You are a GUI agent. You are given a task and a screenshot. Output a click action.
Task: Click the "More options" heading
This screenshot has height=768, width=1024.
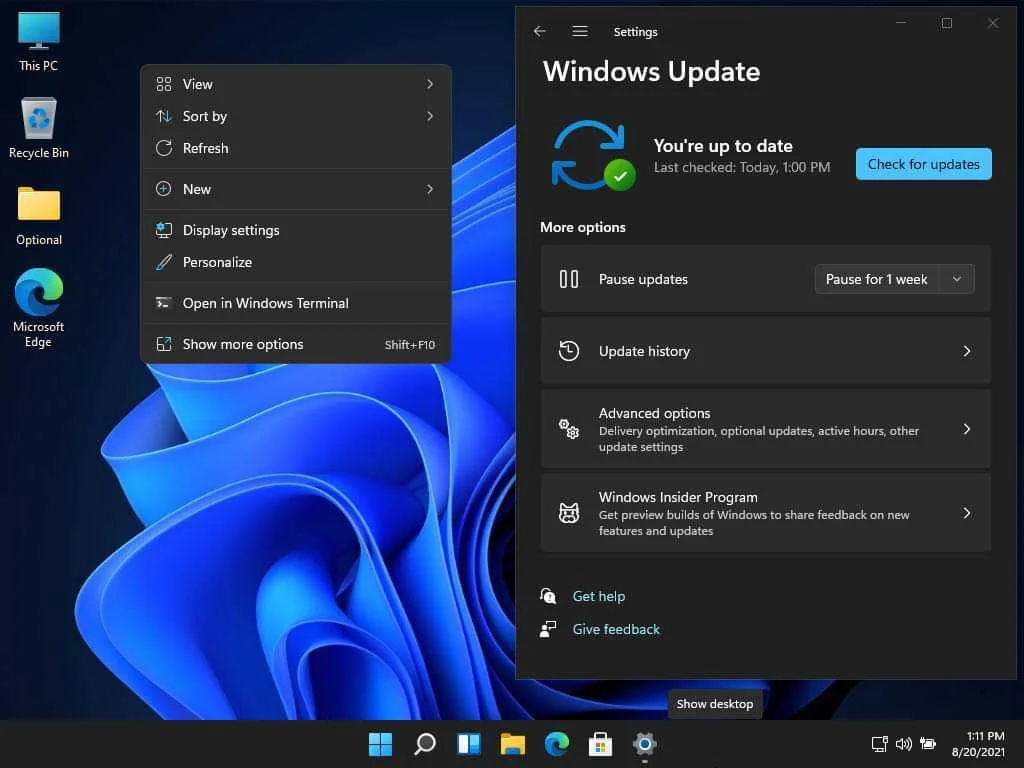coord(583,227)
